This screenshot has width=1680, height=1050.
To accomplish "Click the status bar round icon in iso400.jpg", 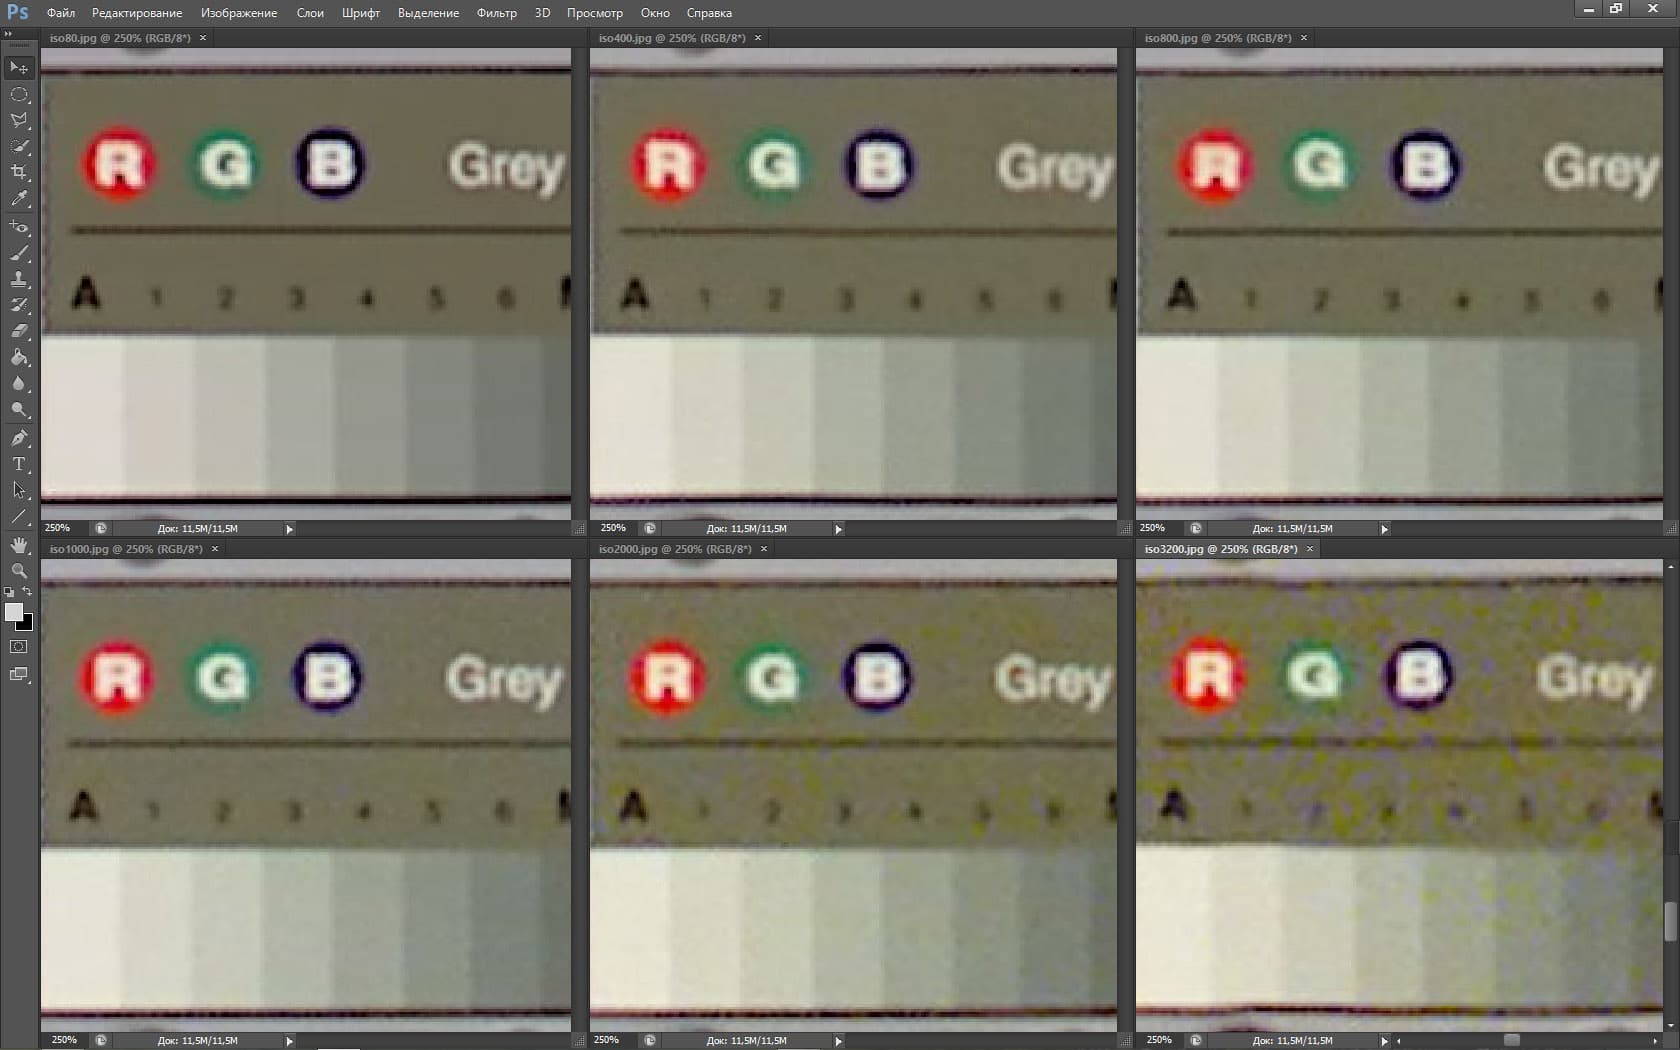I will [x=650, y=528].
